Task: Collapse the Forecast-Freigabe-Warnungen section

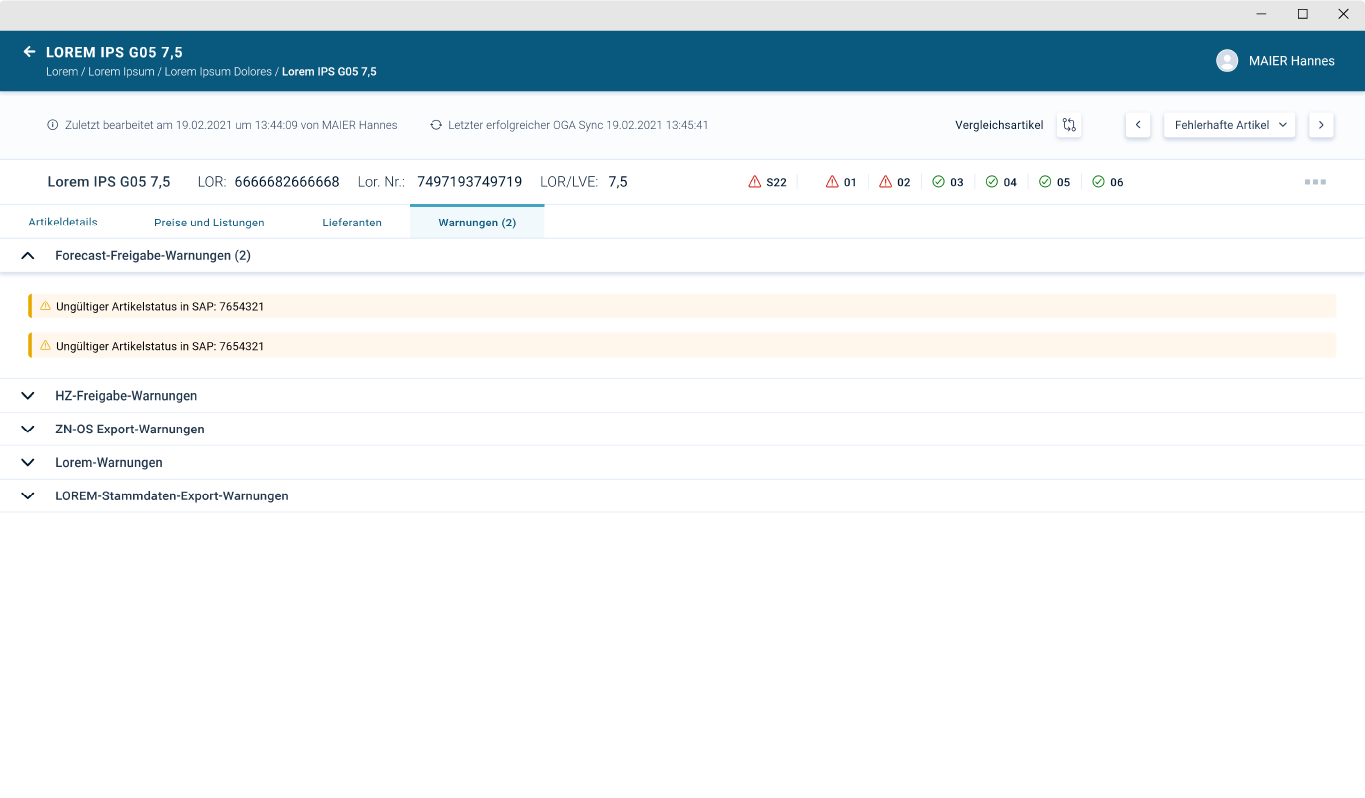Action: point(27,255)
